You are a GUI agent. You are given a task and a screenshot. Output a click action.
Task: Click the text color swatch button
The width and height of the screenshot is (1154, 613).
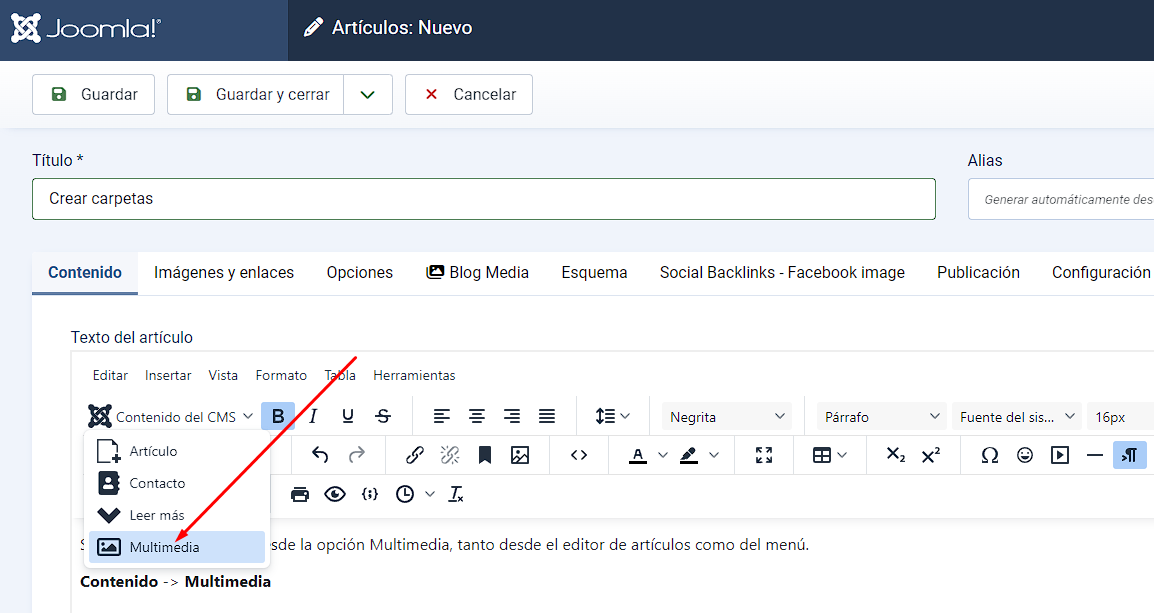[x=637, y=455]
